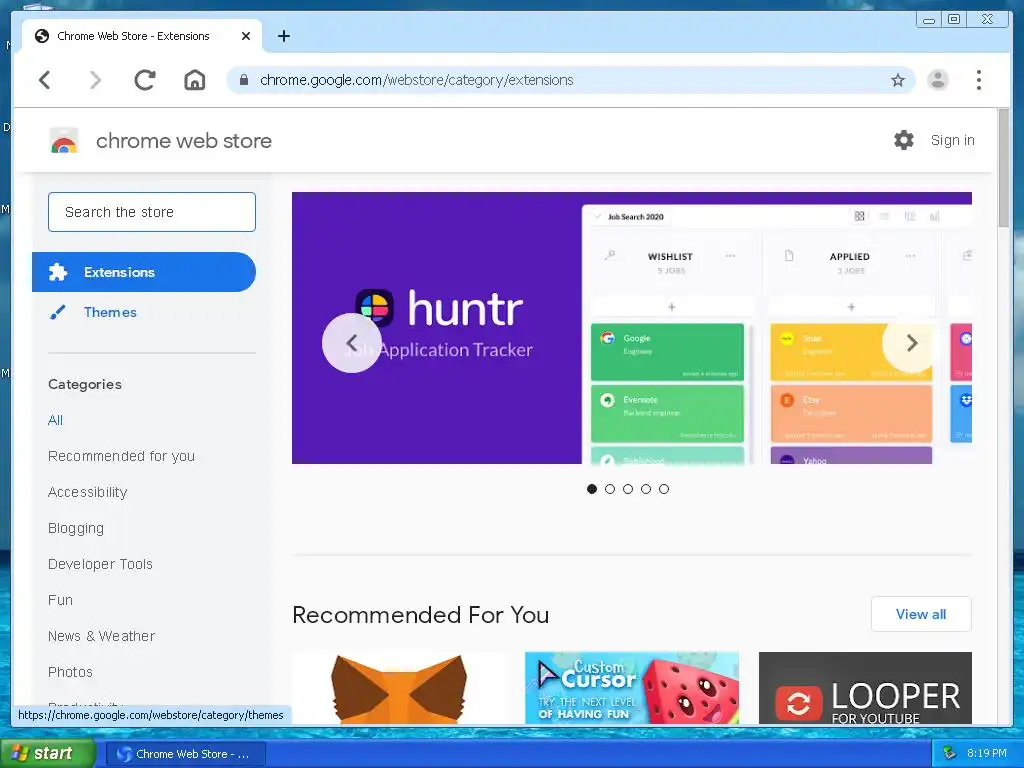Choose the Blogging category
The width and height of the screenshot is (1024, 768).
(x=76, y=528)
